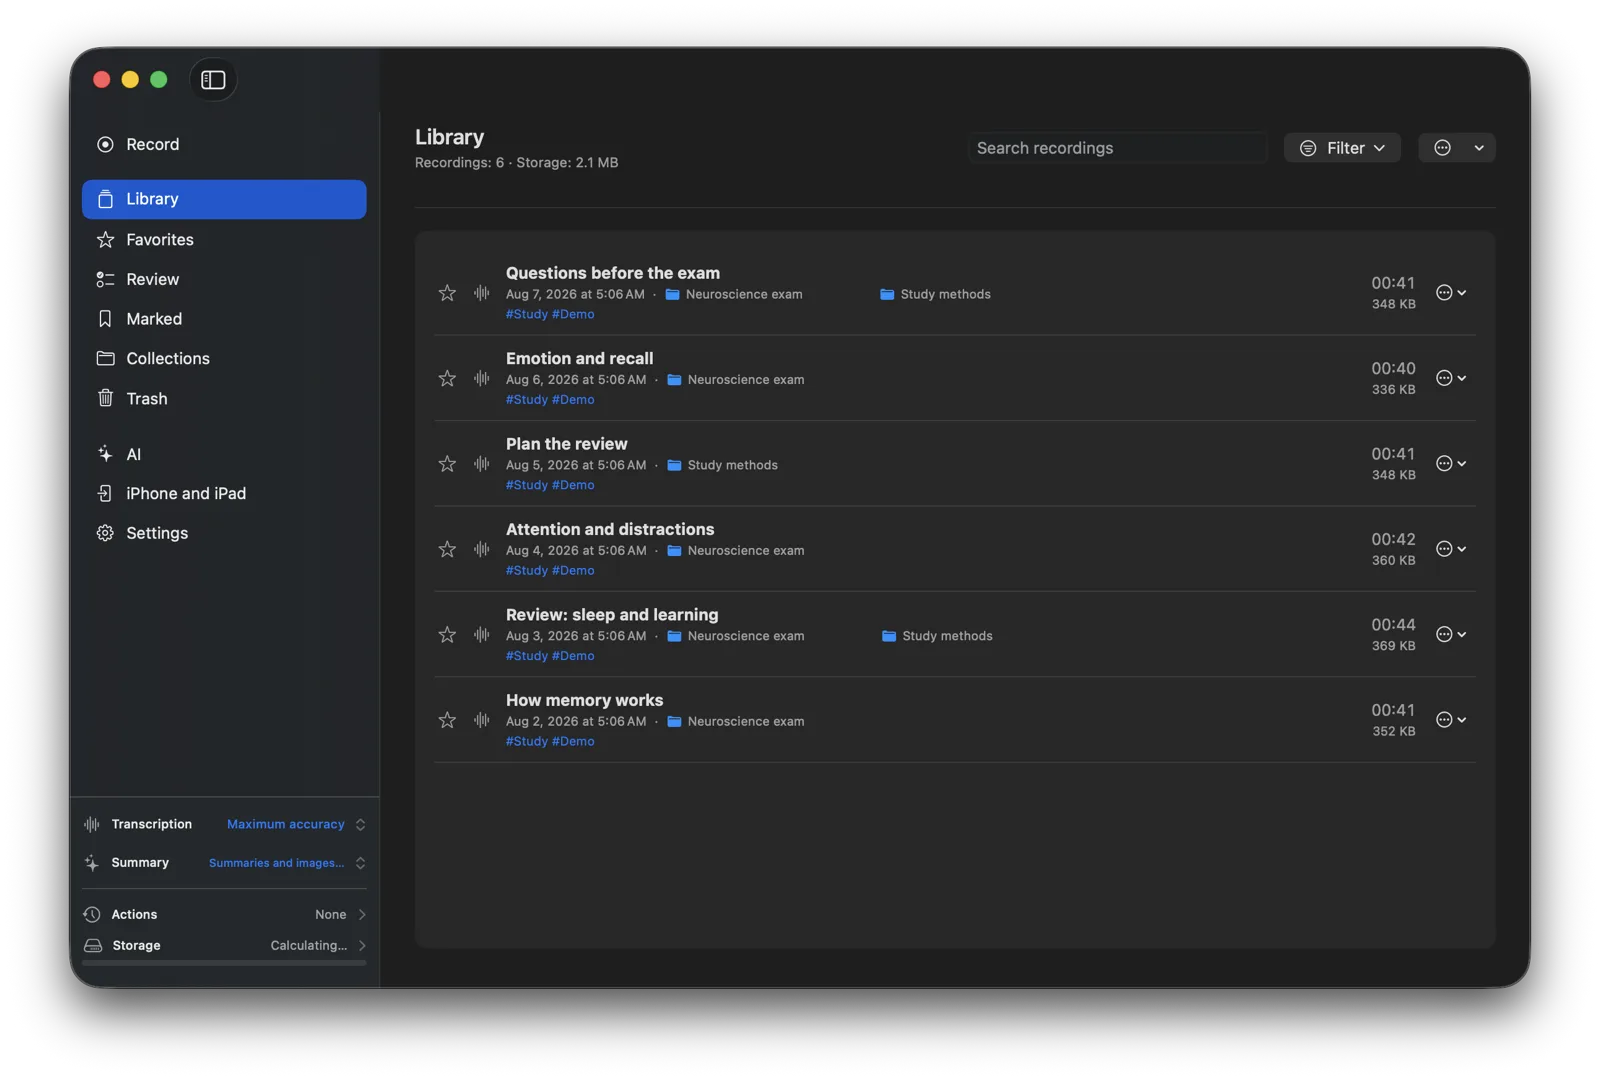1600x1080 pixels.
Task: Open the AI section
Action: coord(224,455)
